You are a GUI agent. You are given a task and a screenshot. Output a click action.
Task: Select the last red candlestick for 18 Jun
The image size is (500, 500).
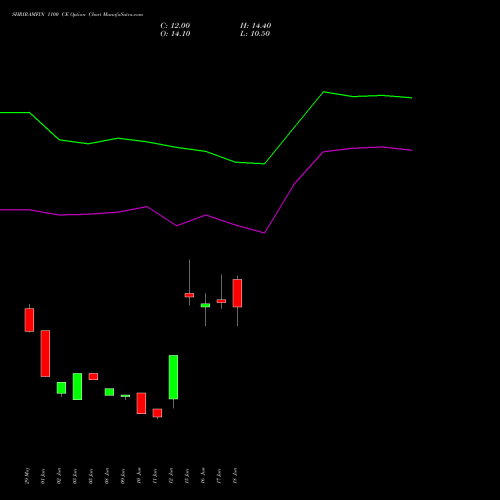[237, 293]
